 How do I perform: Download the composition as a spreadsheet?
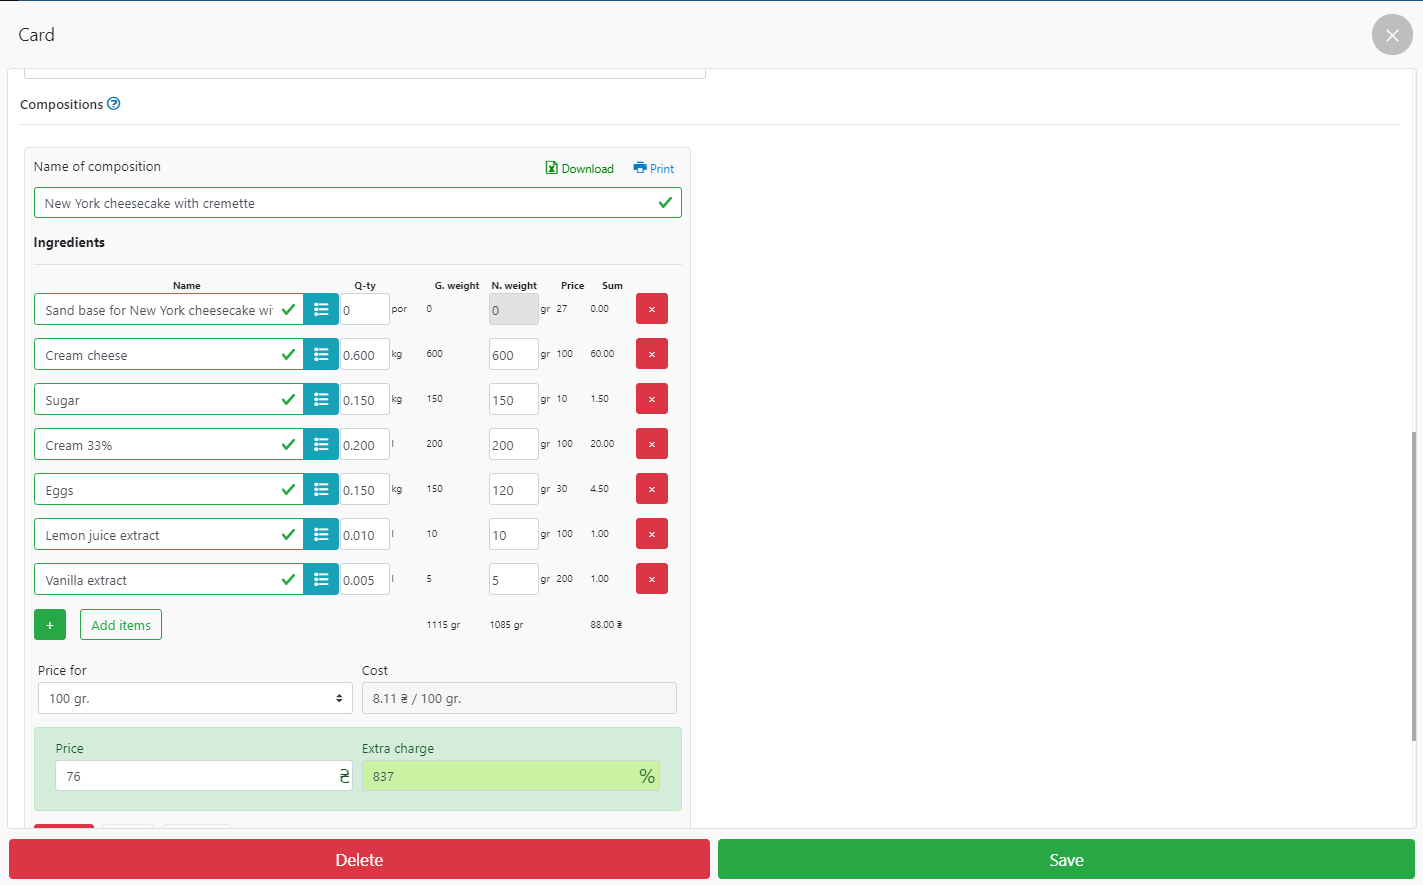[579, 168]
